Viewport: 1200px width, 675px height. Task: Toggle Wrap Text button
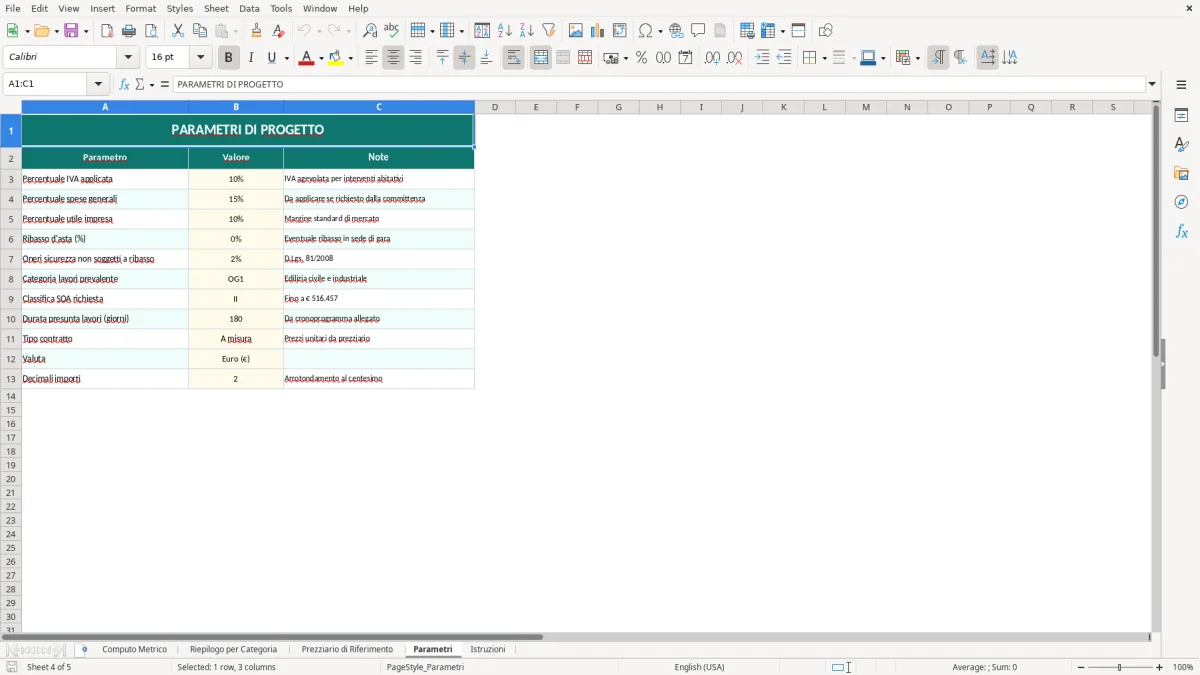pos(514,58)
